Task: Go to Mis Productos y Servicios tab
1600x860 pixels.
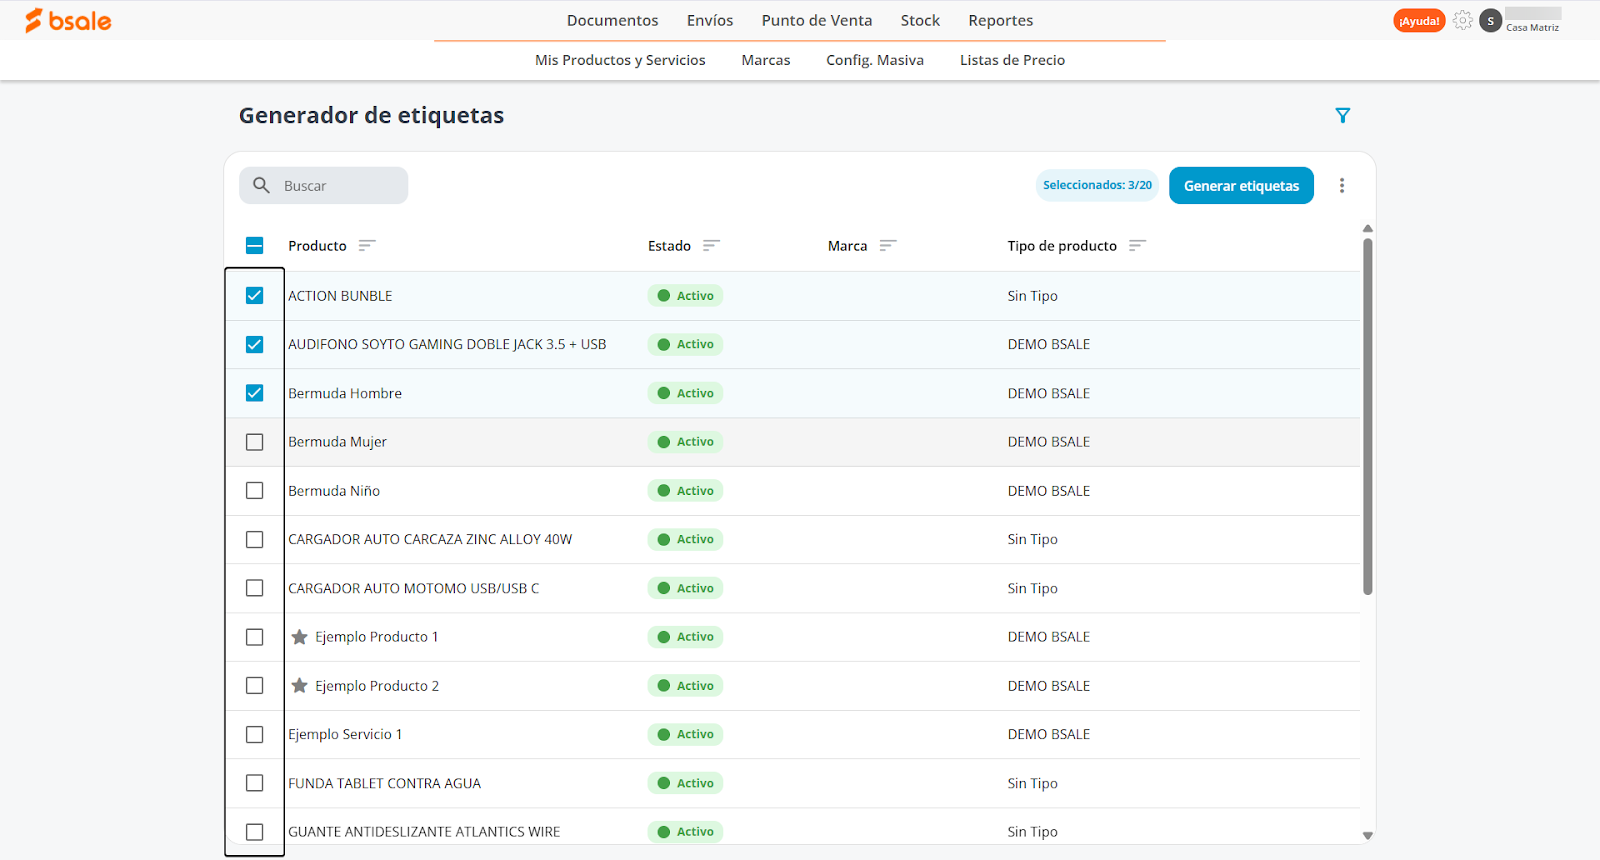Action: (x=620, y=60)
